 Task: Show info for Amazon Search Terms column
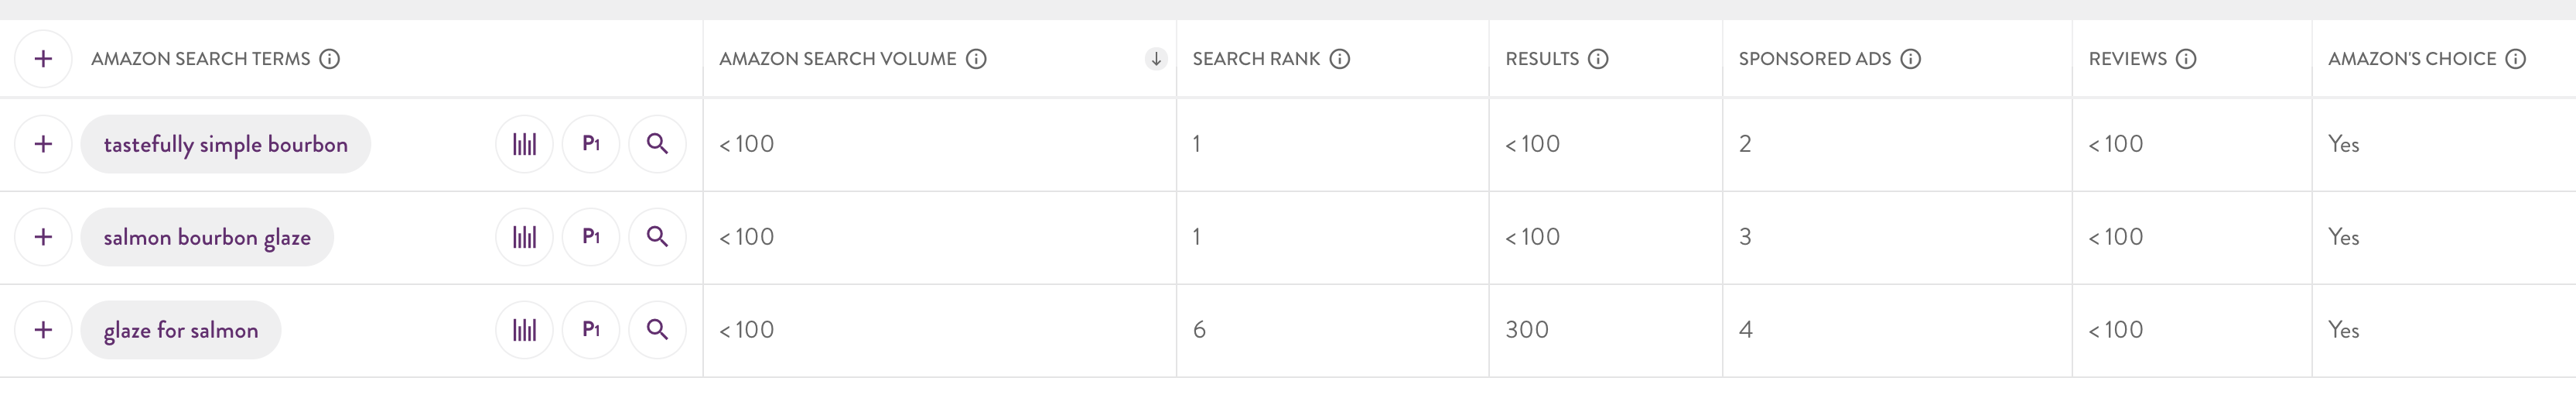tap(330, 59)
